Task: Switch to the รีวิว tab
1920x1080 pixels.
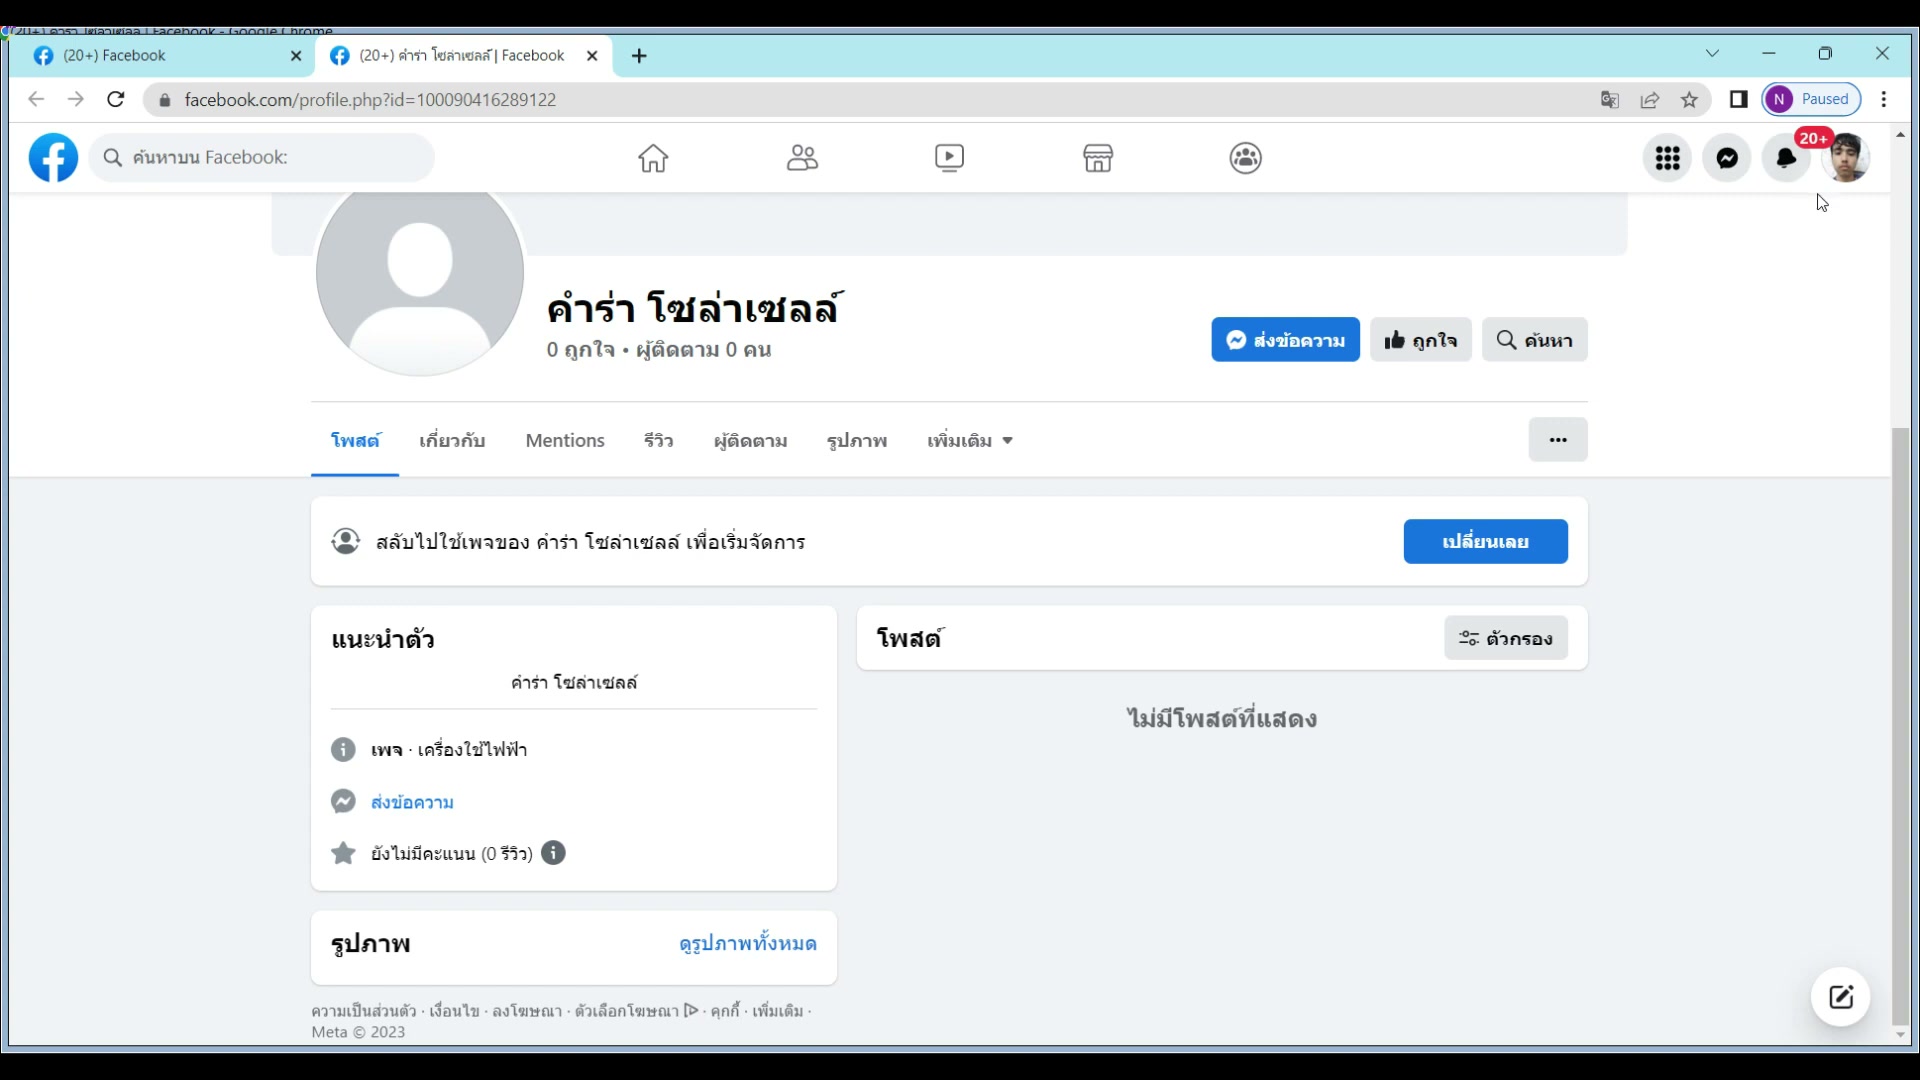Action: tap(658, 441)
